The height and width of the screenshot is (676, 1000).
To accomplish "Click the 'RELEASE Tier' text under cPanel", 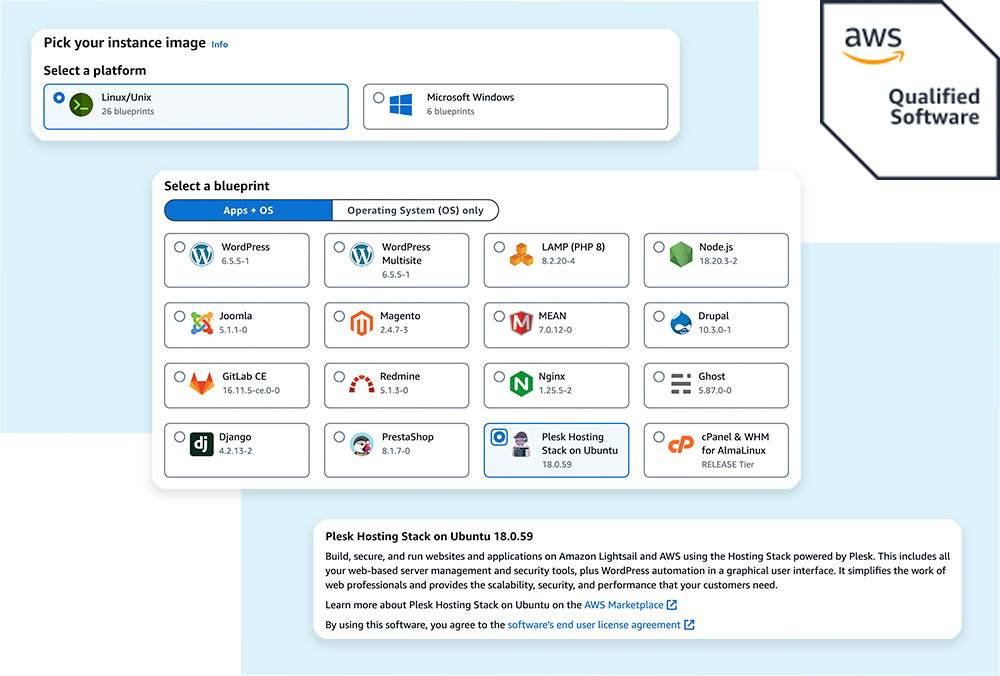I will [728, 464].
